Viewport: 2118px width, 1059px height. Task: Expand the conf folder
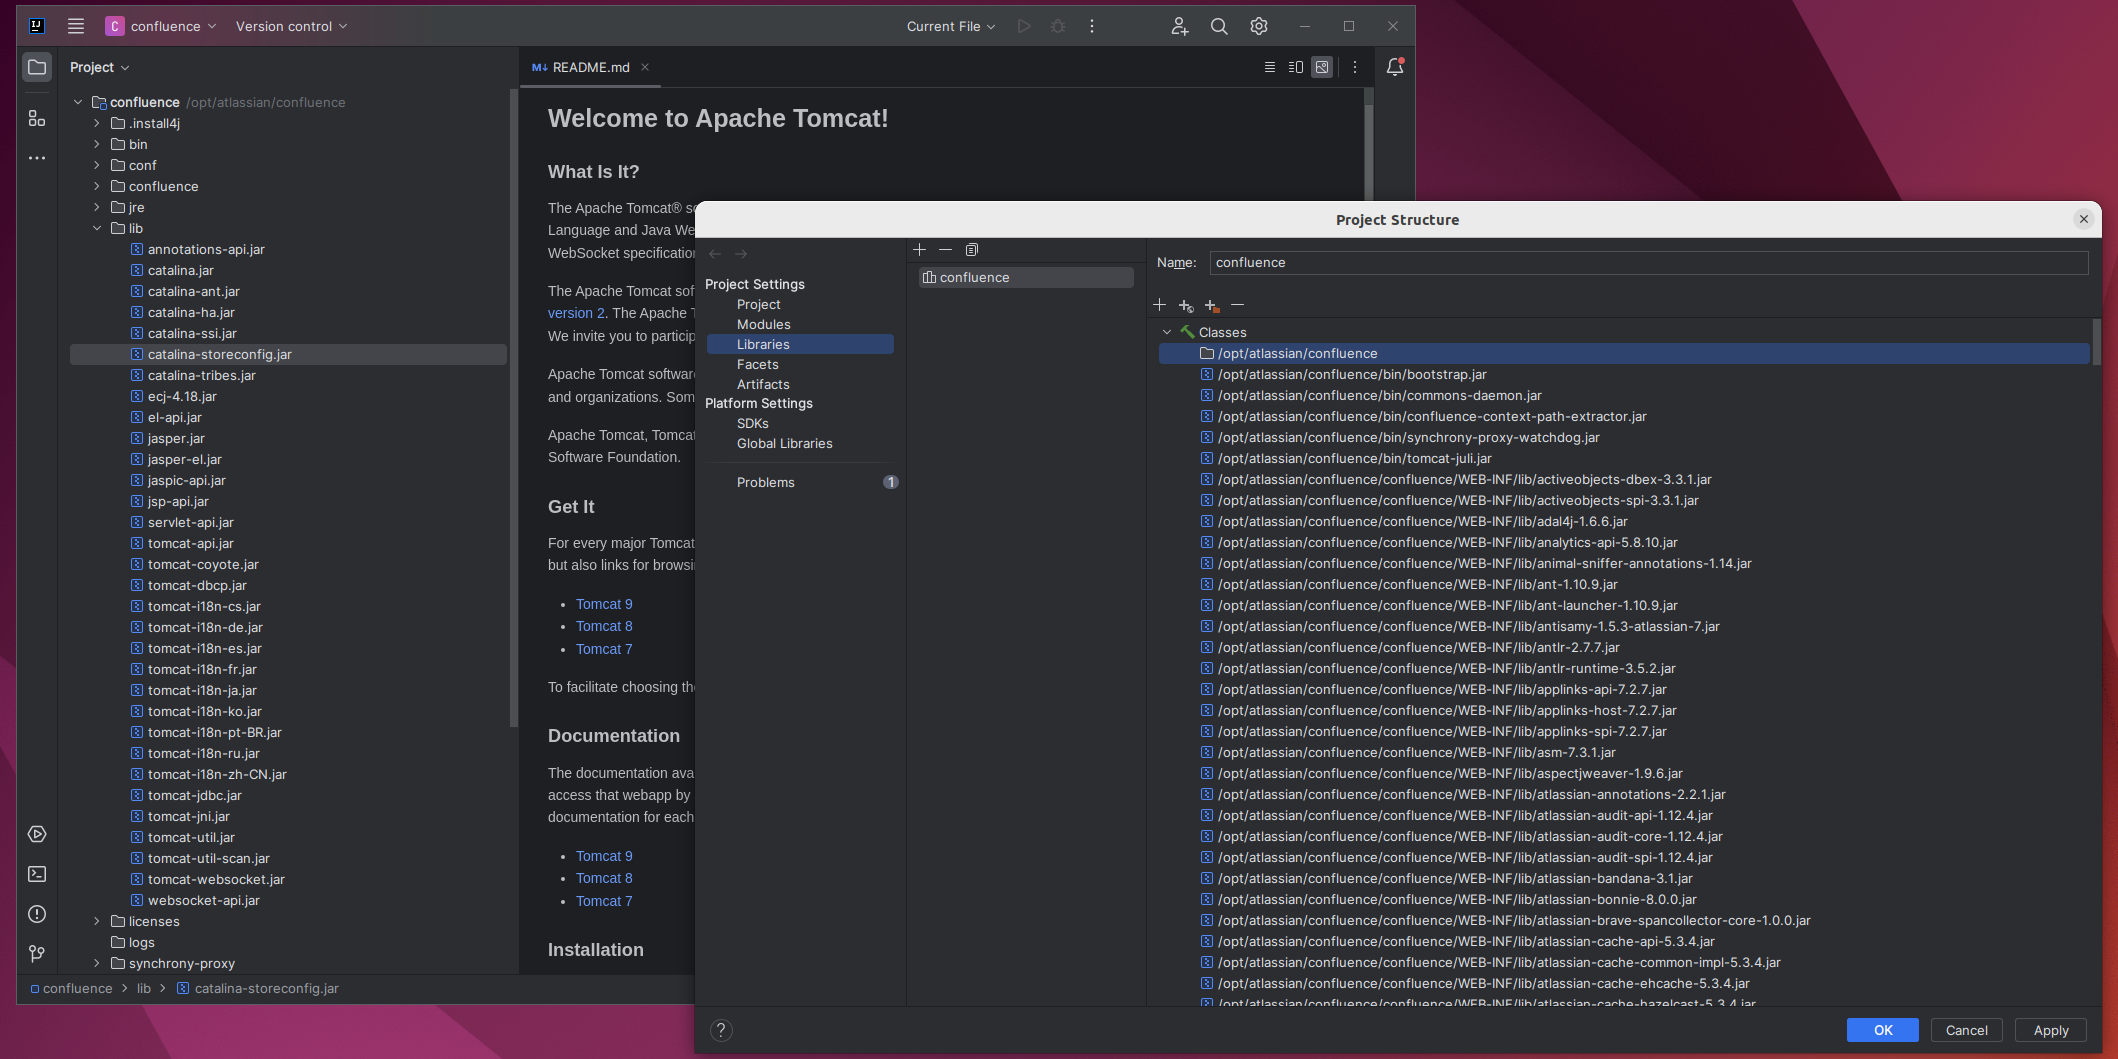[97, 165]
